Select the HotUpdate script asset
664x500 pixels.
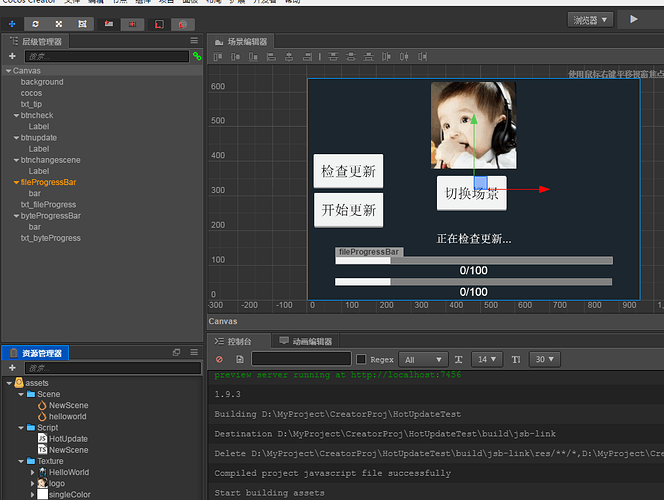coord(68,439)
